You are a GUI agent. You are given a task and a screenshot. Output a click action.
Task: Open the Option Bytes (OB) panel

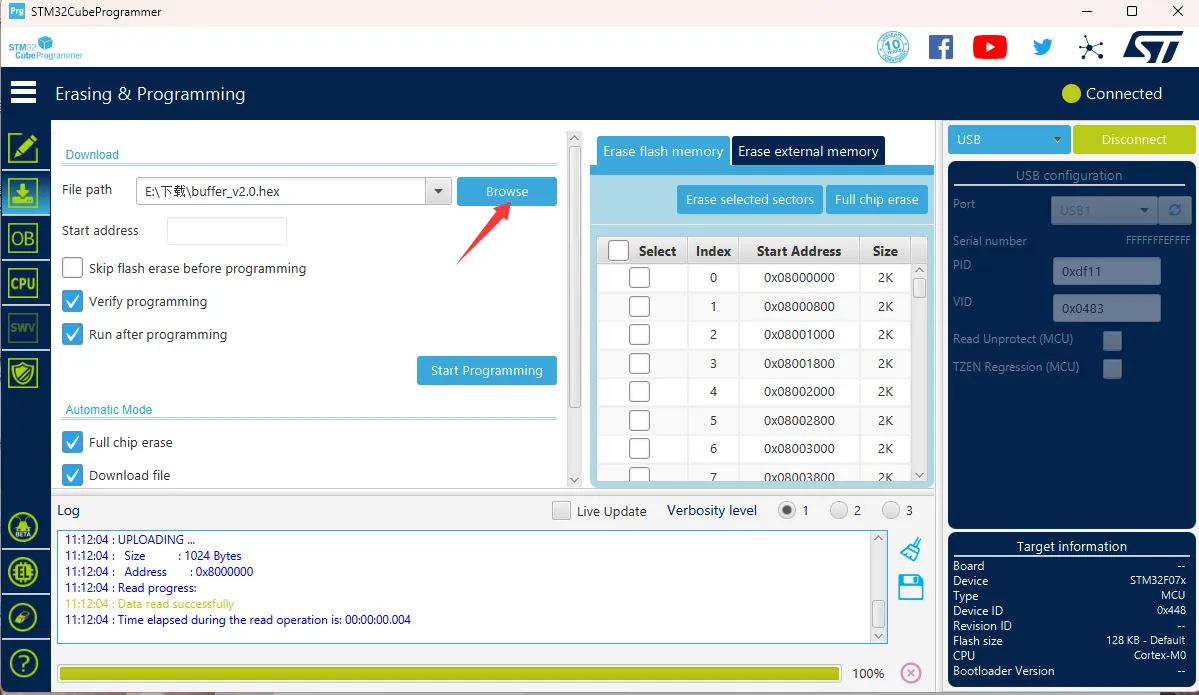(x=22, y=238)
